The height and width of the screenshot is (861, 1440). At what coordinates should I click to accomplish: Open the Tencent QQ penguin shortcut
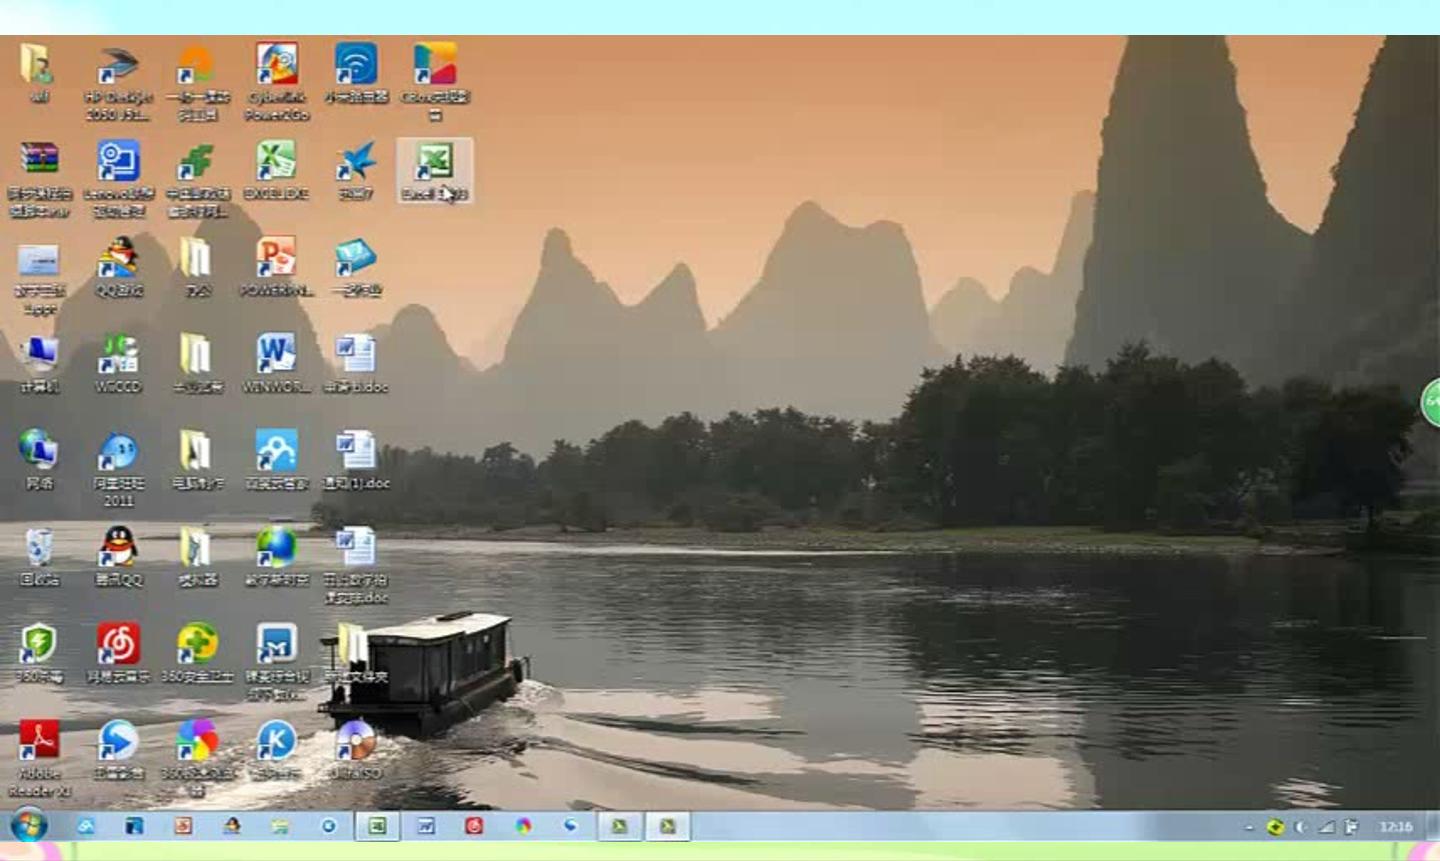[x=118, y=551]
